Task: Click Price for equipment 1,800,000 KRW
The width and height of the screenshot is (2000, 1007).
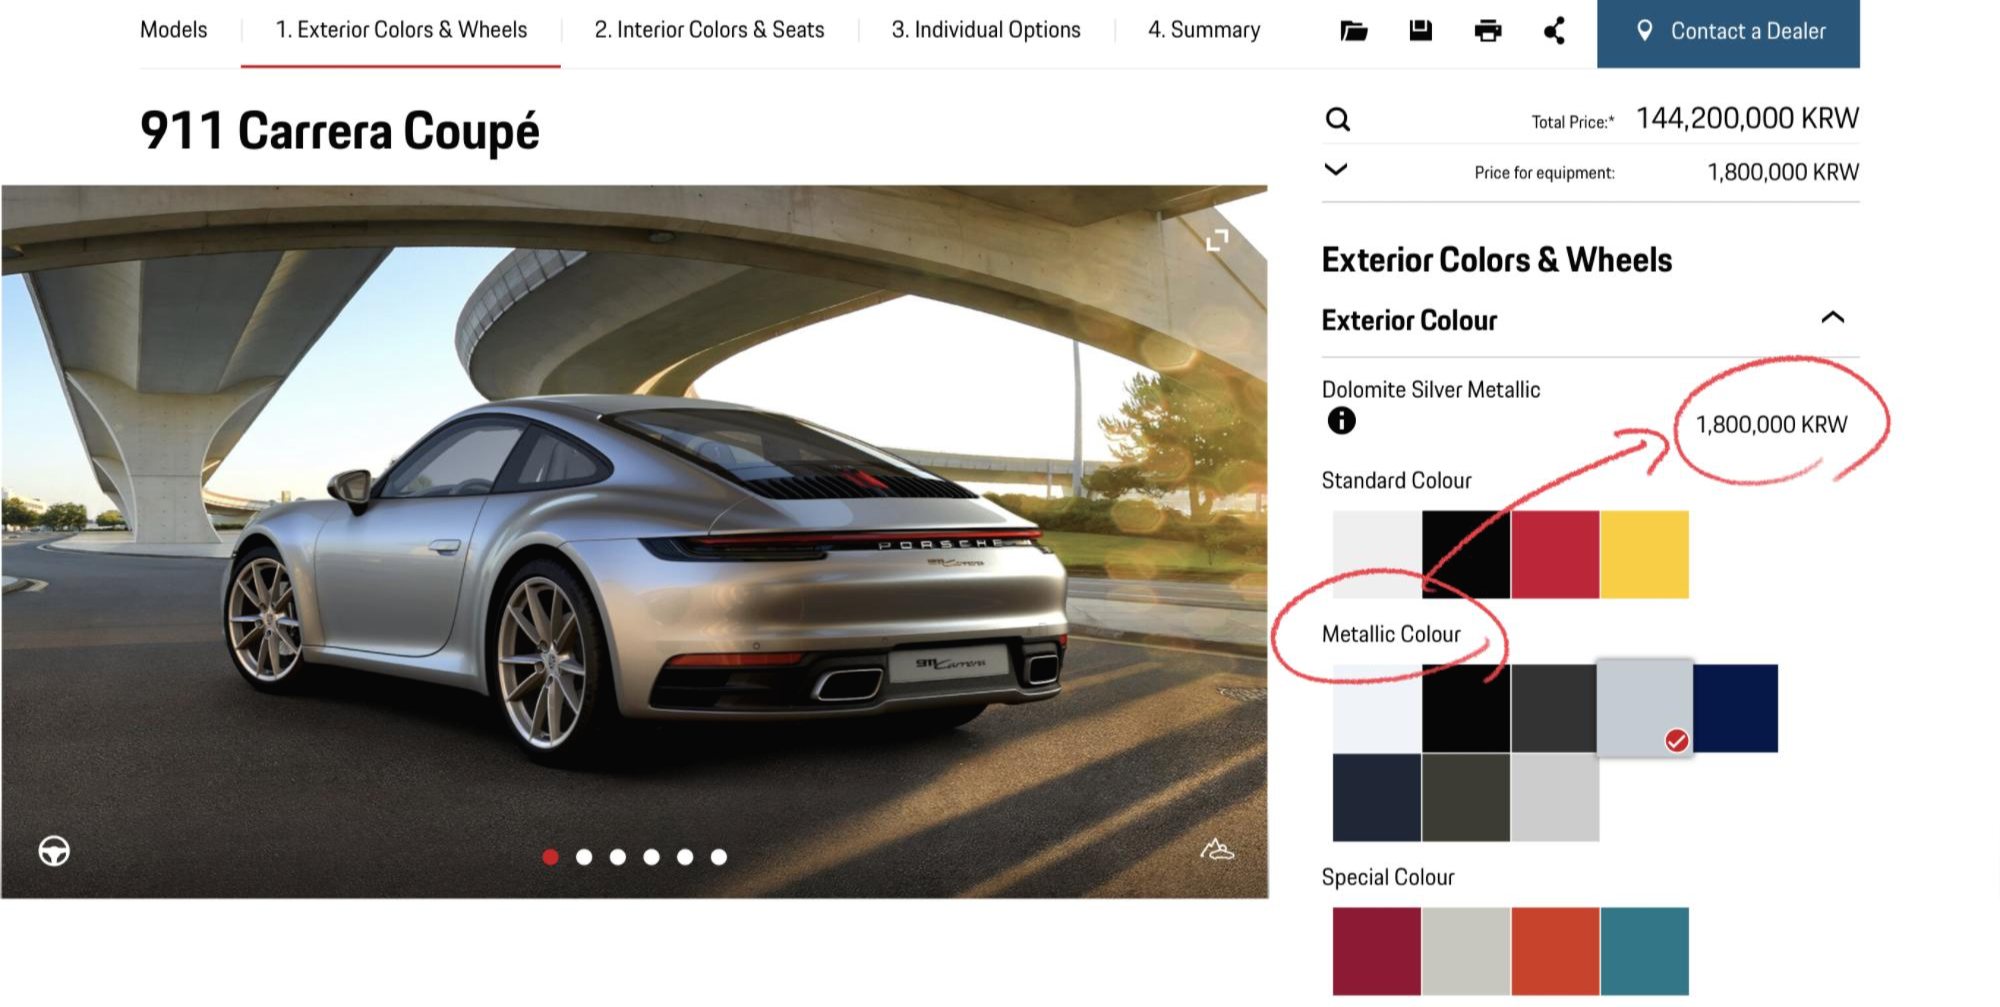Action: pyautogui.click(x=1783, y=172)
